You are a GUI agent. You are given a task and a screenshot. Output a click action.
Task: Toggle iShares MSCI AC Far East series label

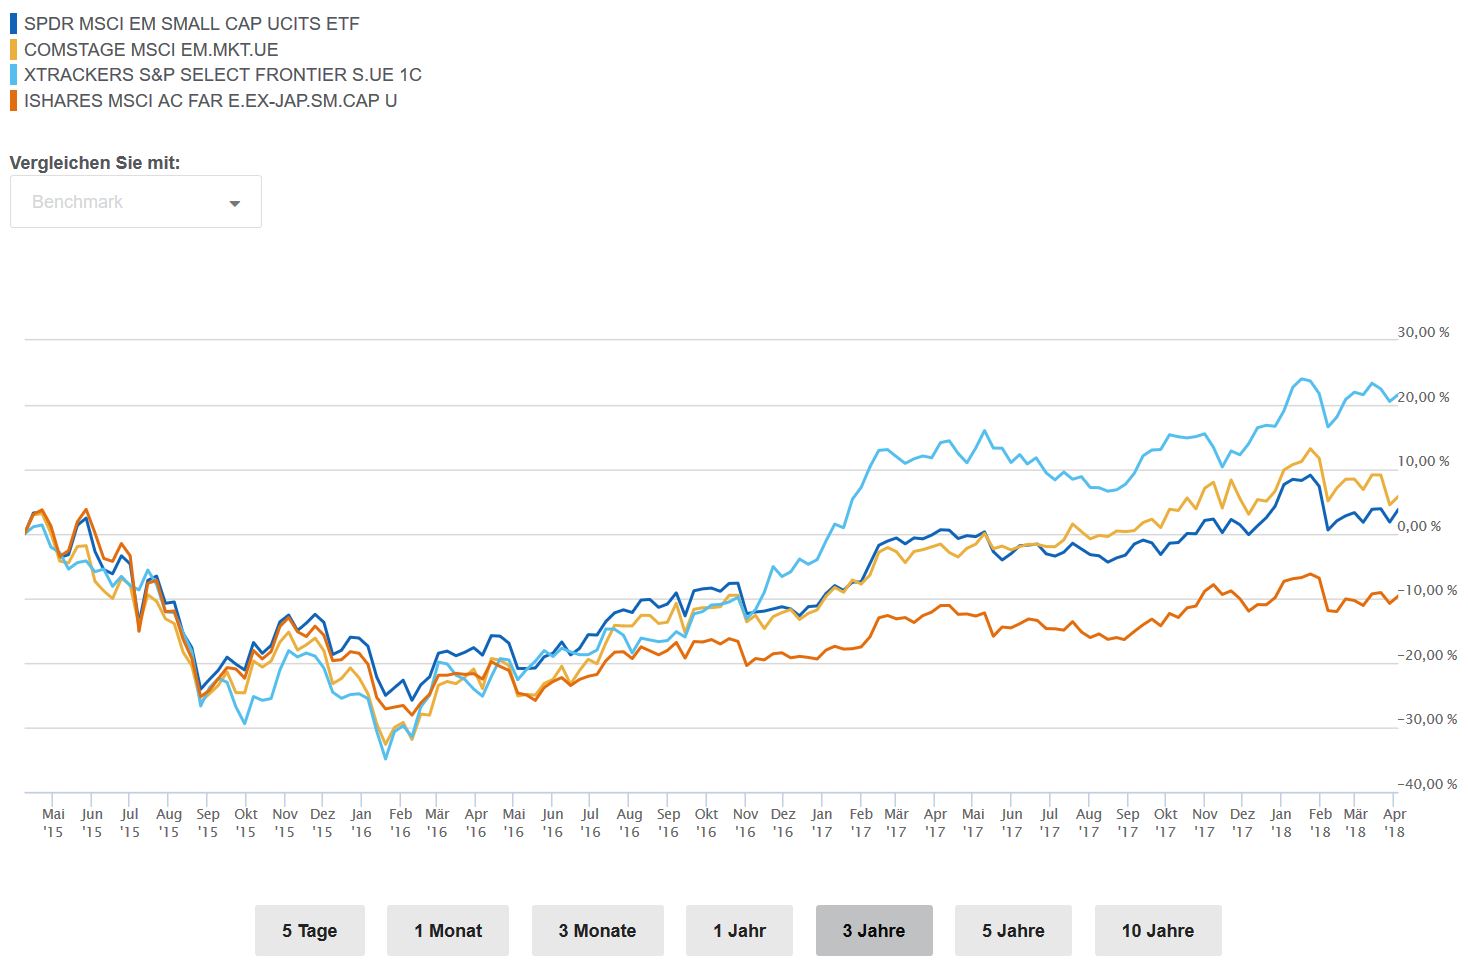click(210, 100)
